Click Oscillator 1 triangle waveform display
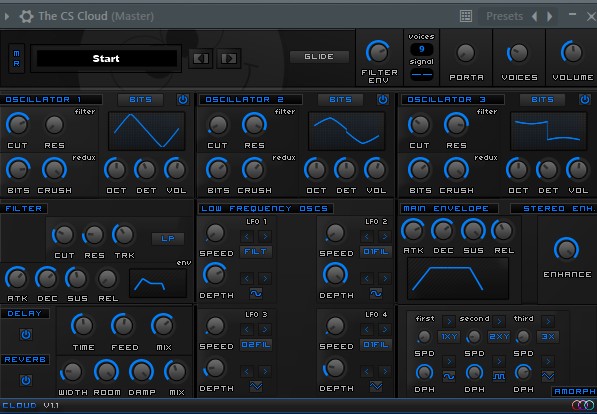The image size is (597, 414). (x=147, y=131)
